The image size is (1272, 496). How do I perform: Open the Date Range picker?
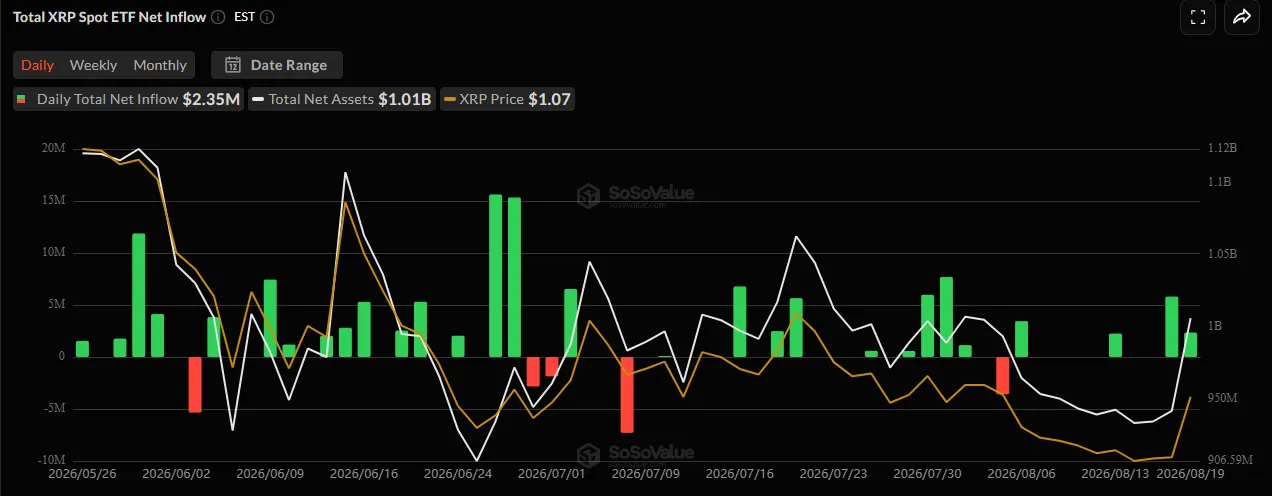pyautogui.click(x=277, y=65)
